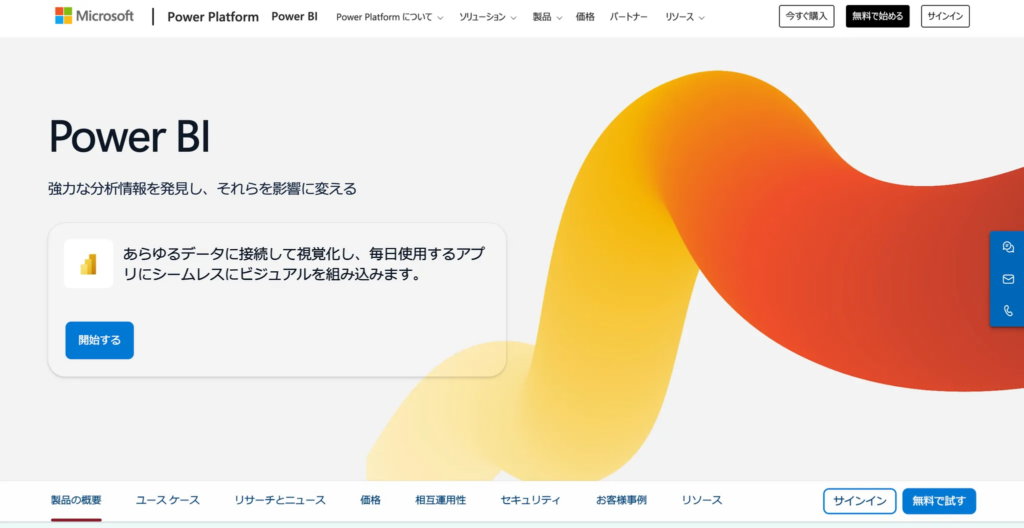Select the 製品の概要 tab

tap(76, 501)
